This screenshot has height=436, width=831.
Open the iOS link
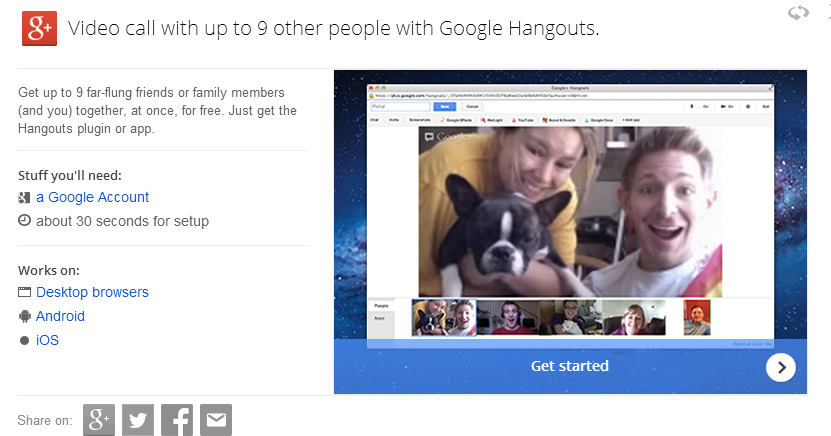click(x=47, y=340)
